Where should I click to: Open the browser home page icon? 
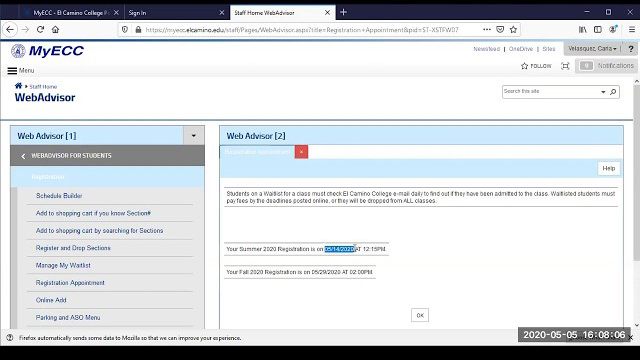[55, 29]
